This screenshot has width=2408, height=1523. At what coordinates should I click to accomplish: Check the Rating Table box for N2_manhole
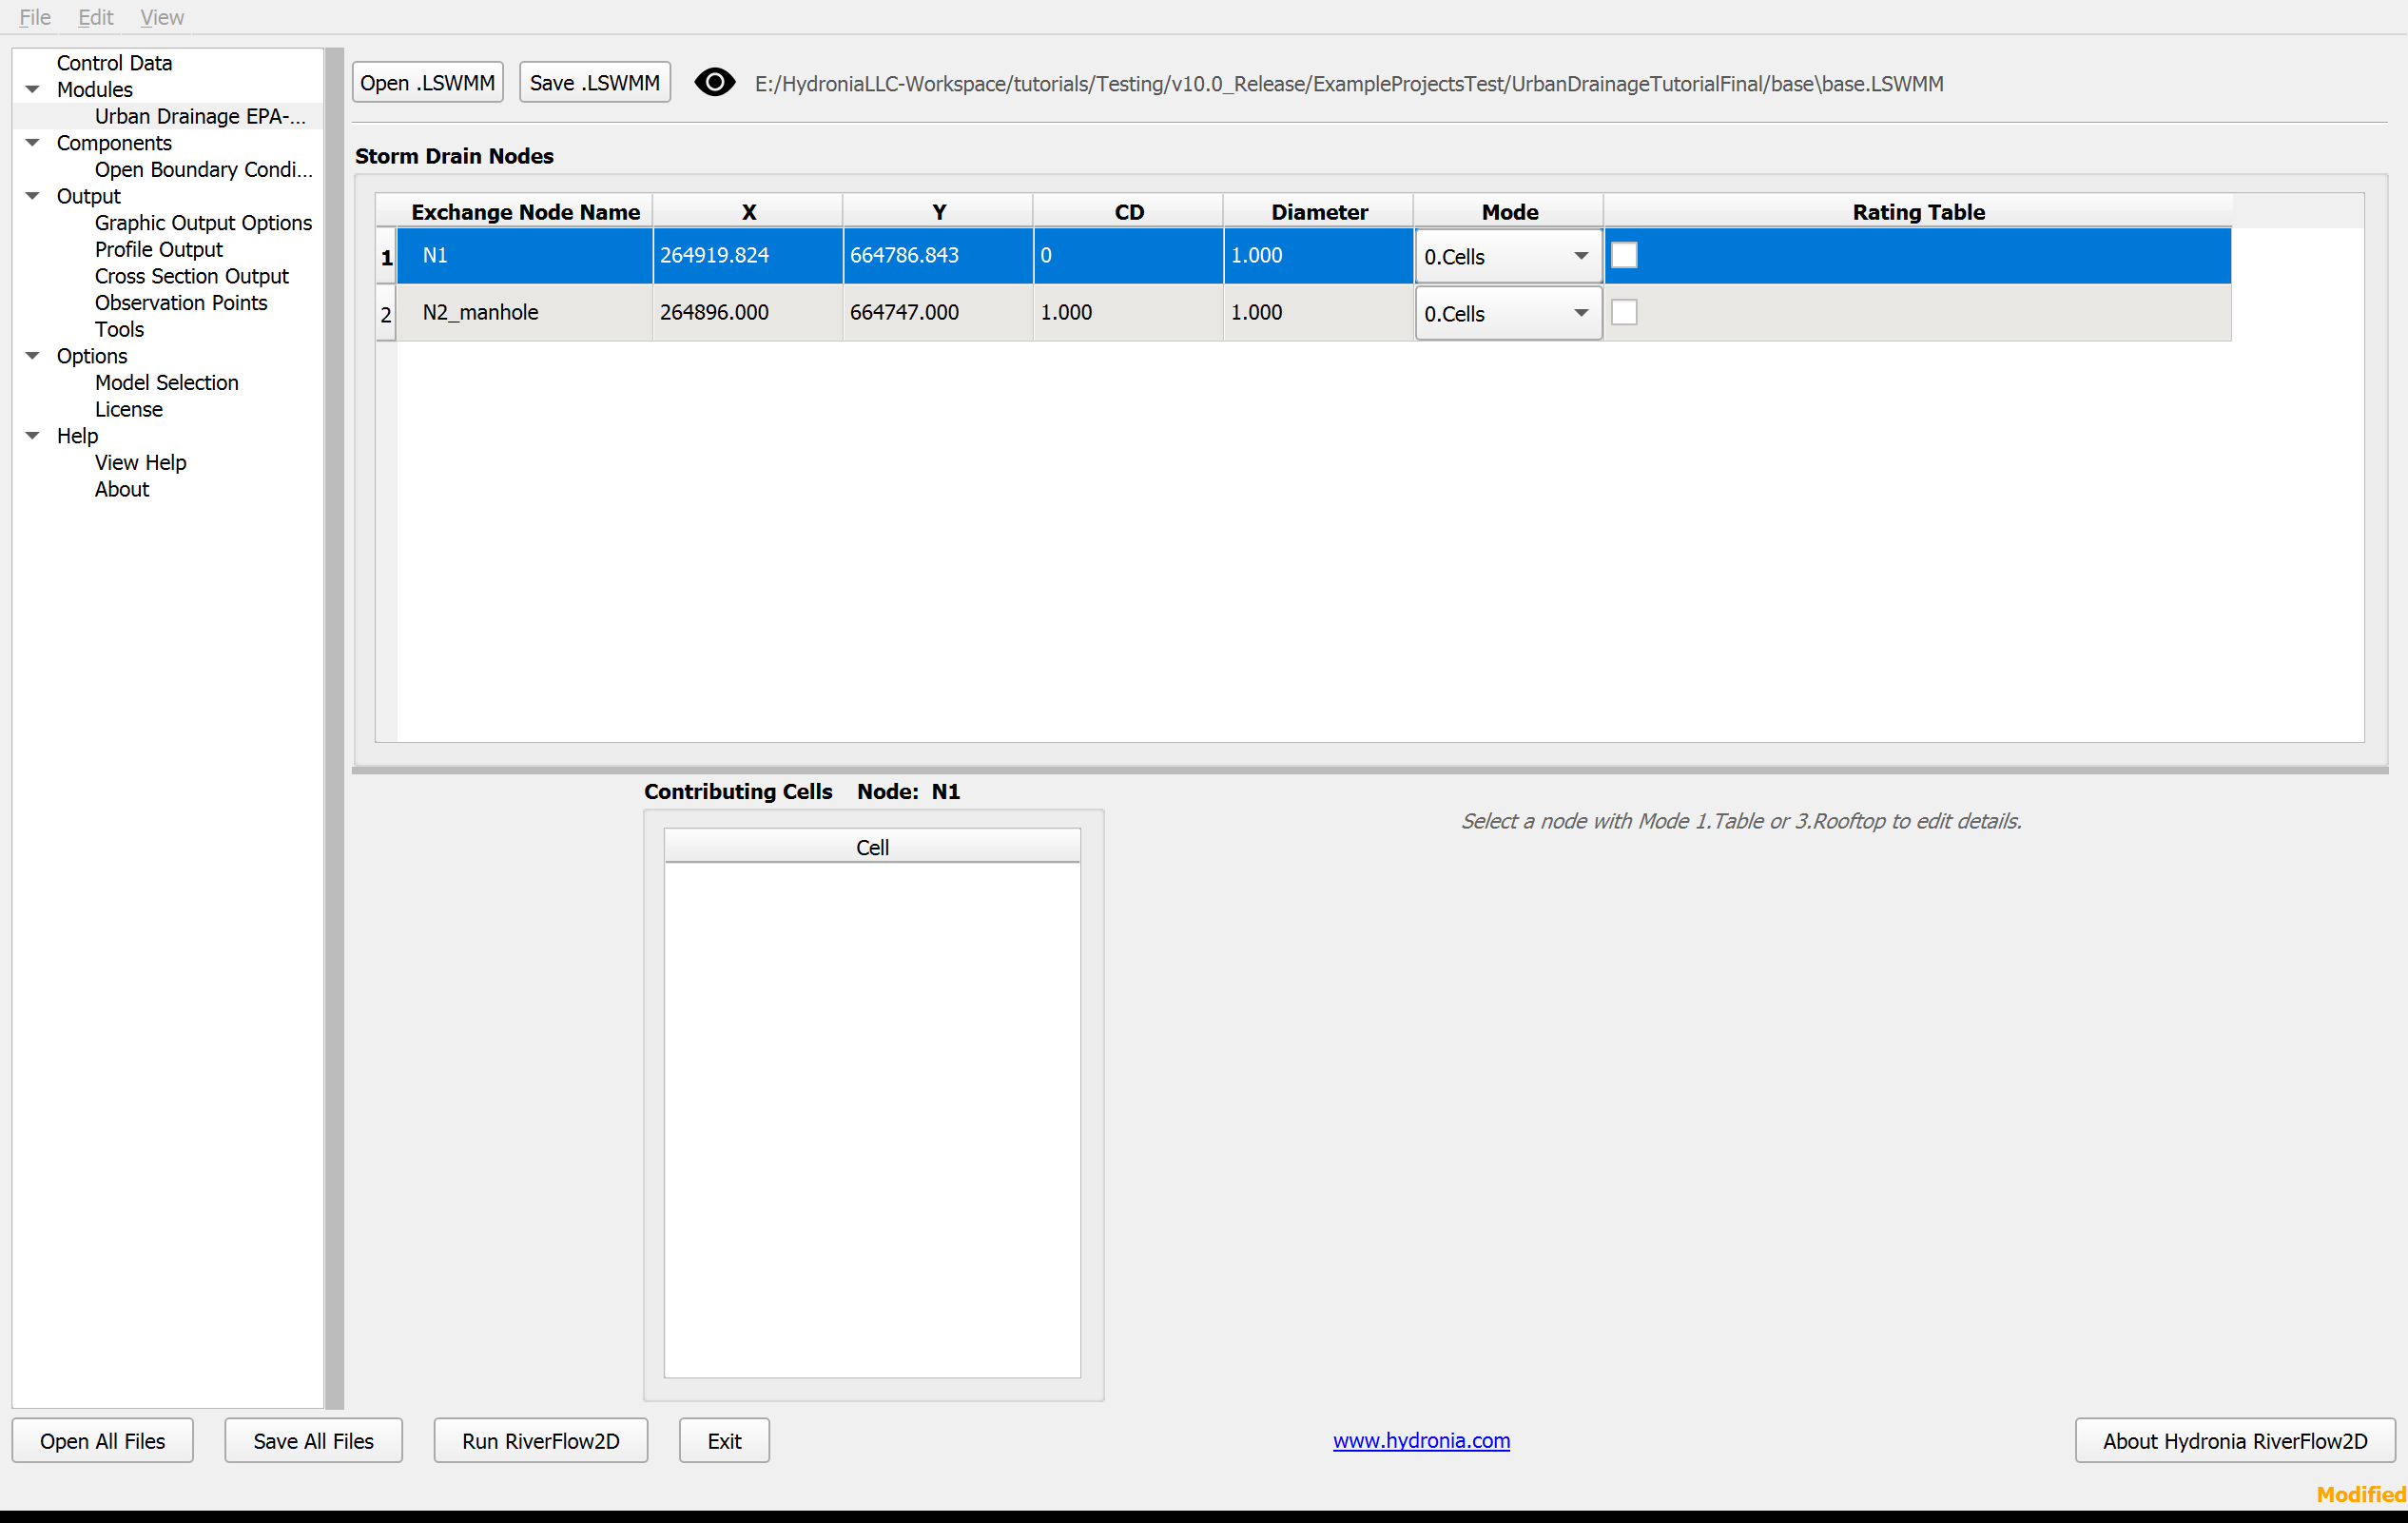(x=1624, y=312)
